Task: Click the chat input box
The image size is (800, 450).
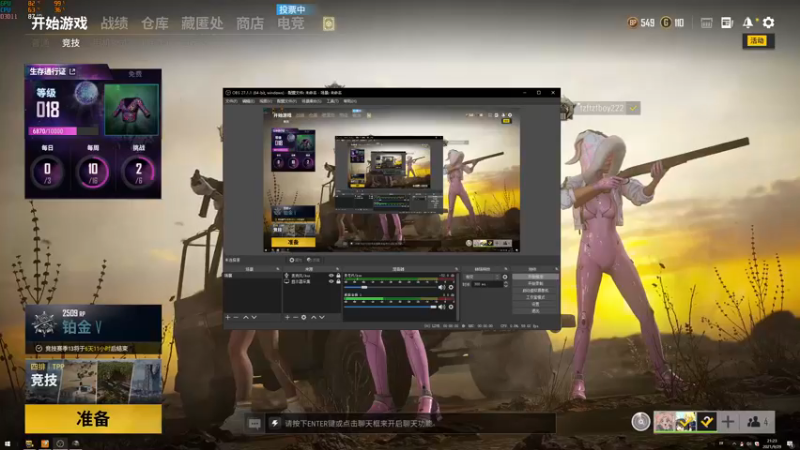Action: [x=410, y=423]
